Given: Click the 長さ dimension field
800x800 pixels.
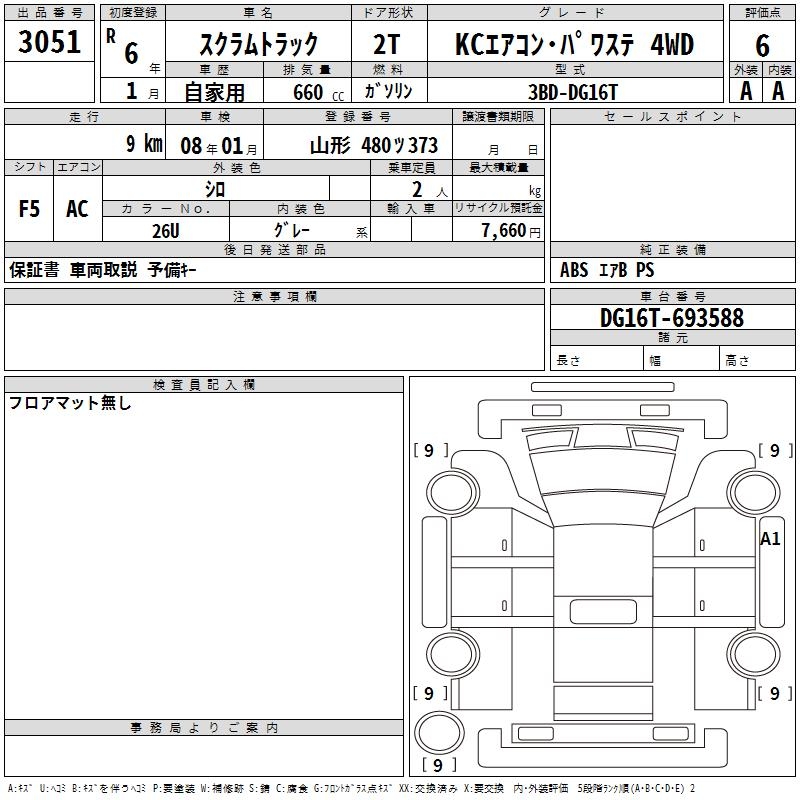Looking at the screenshot, I should (597, 358).
